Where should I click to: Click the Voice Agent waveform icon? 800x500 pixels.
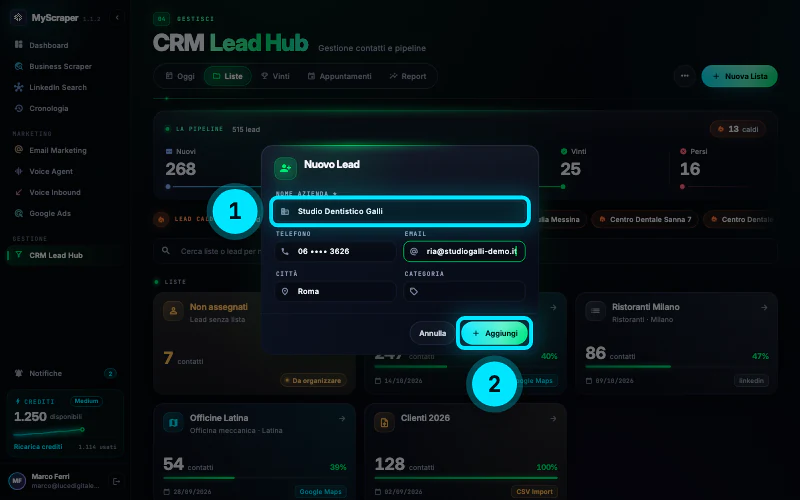19,171
